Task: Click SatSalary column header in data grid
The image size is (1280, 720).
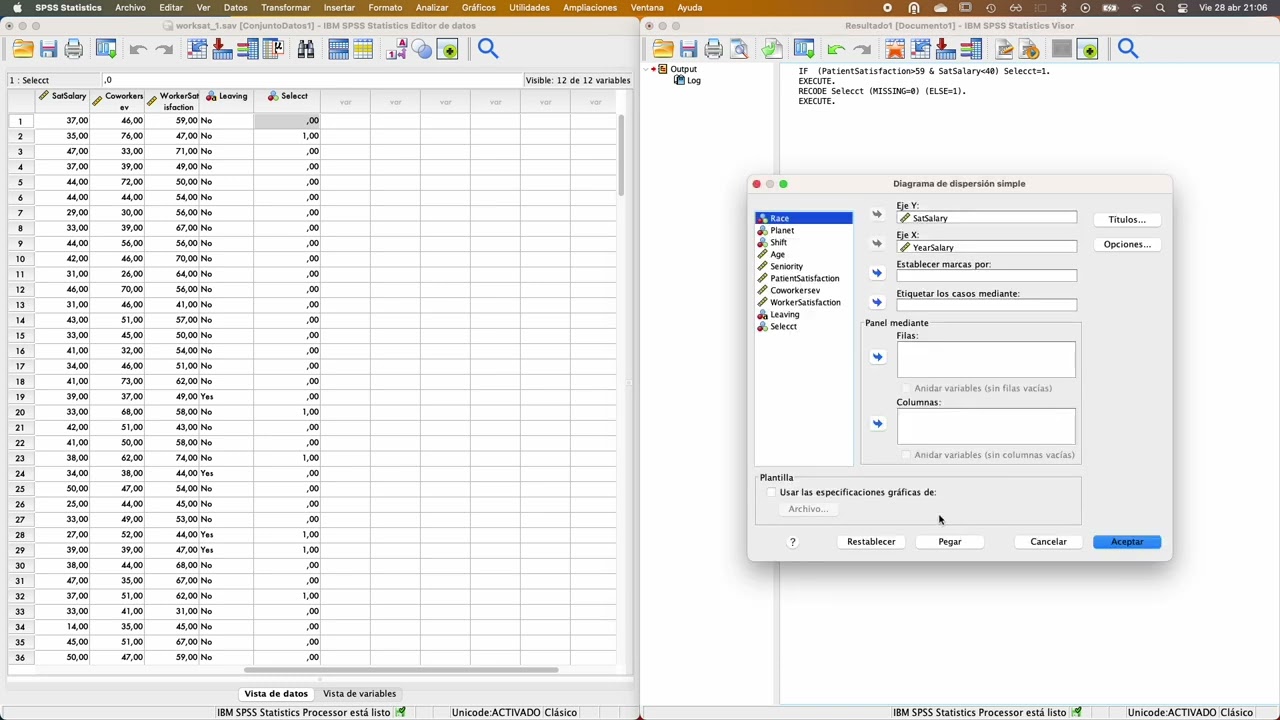Action: click(62, 101)
